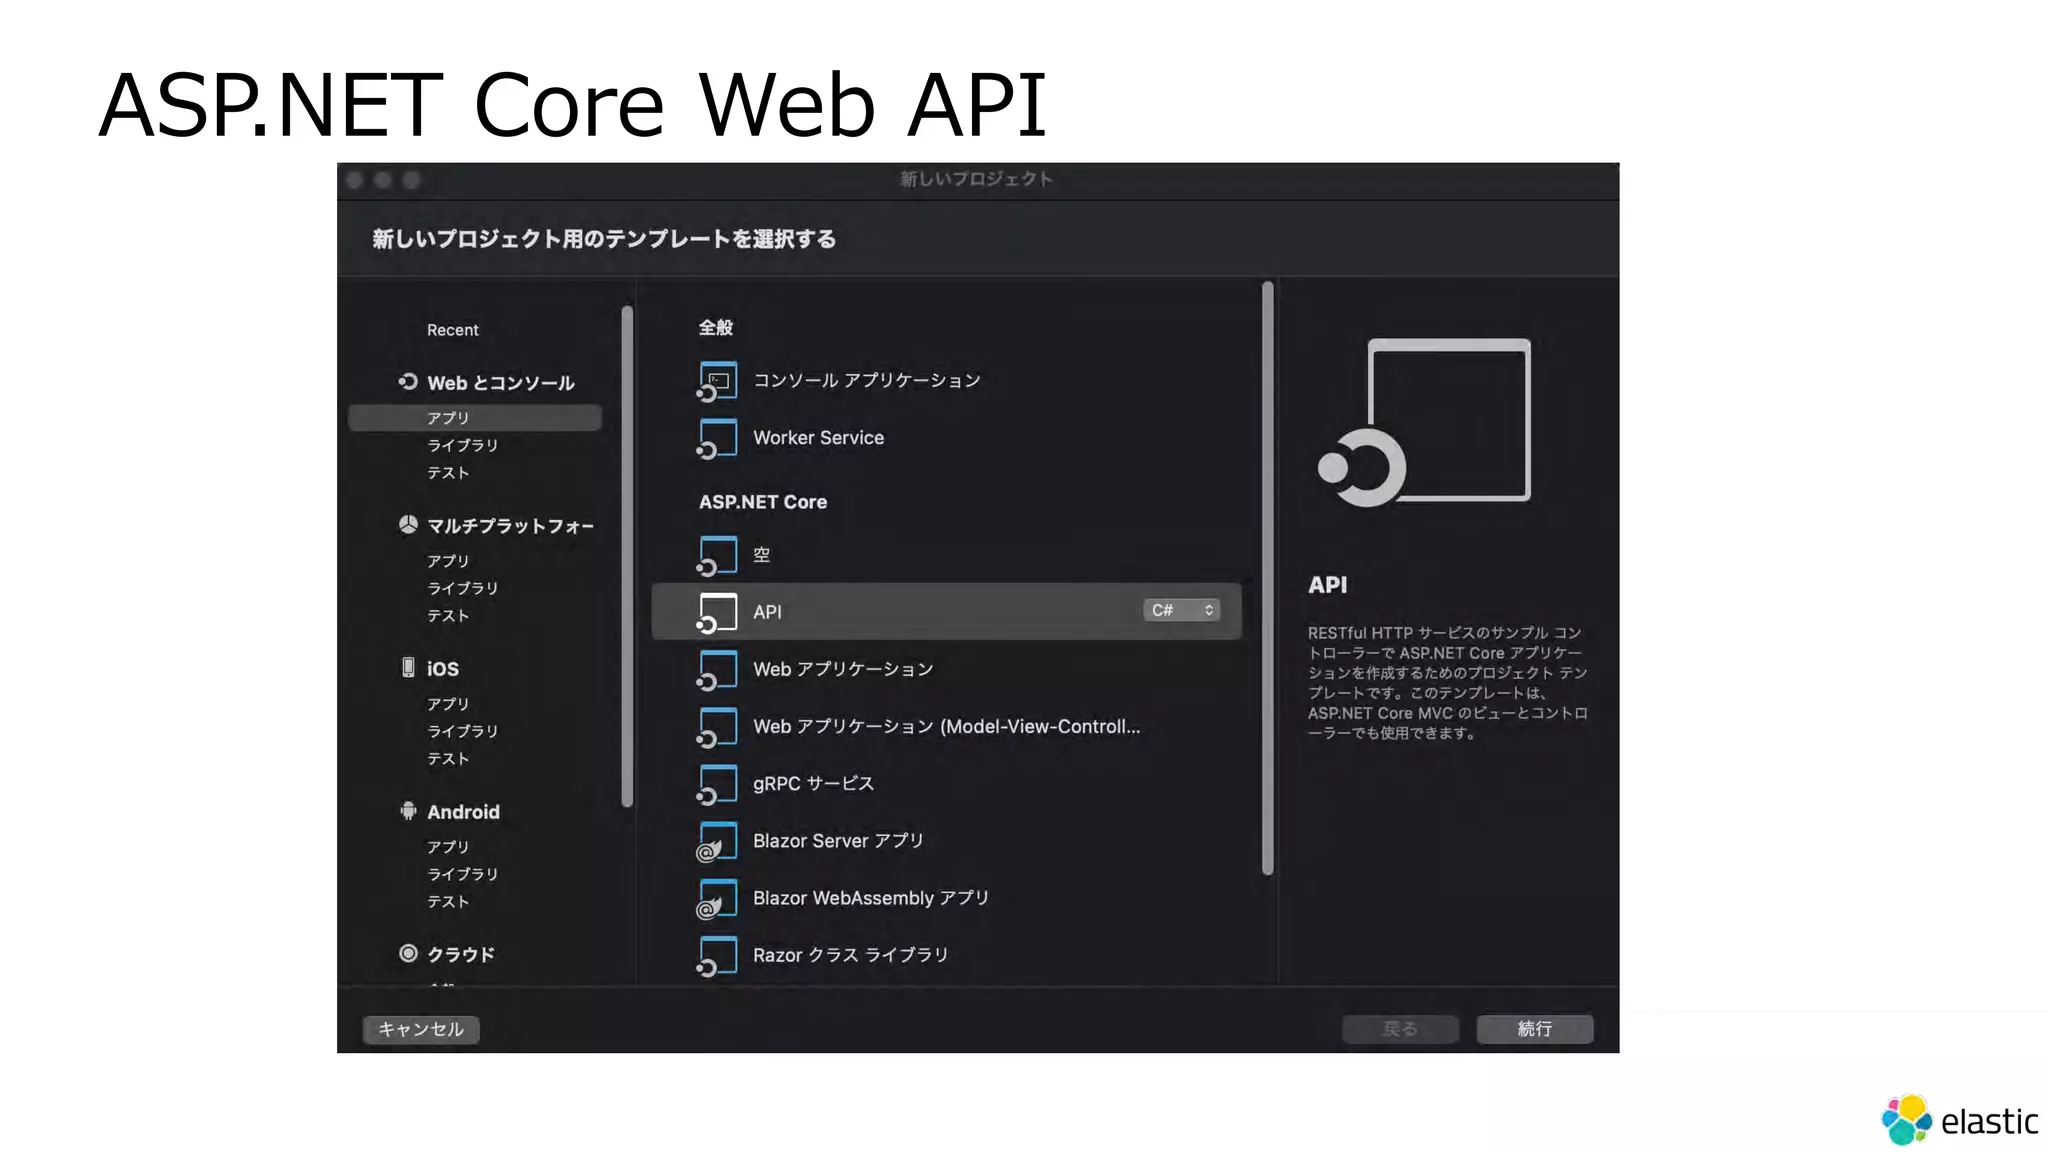Click the large API preview image
The width and height of the screenshot is (2048, 1152).
1424,422
